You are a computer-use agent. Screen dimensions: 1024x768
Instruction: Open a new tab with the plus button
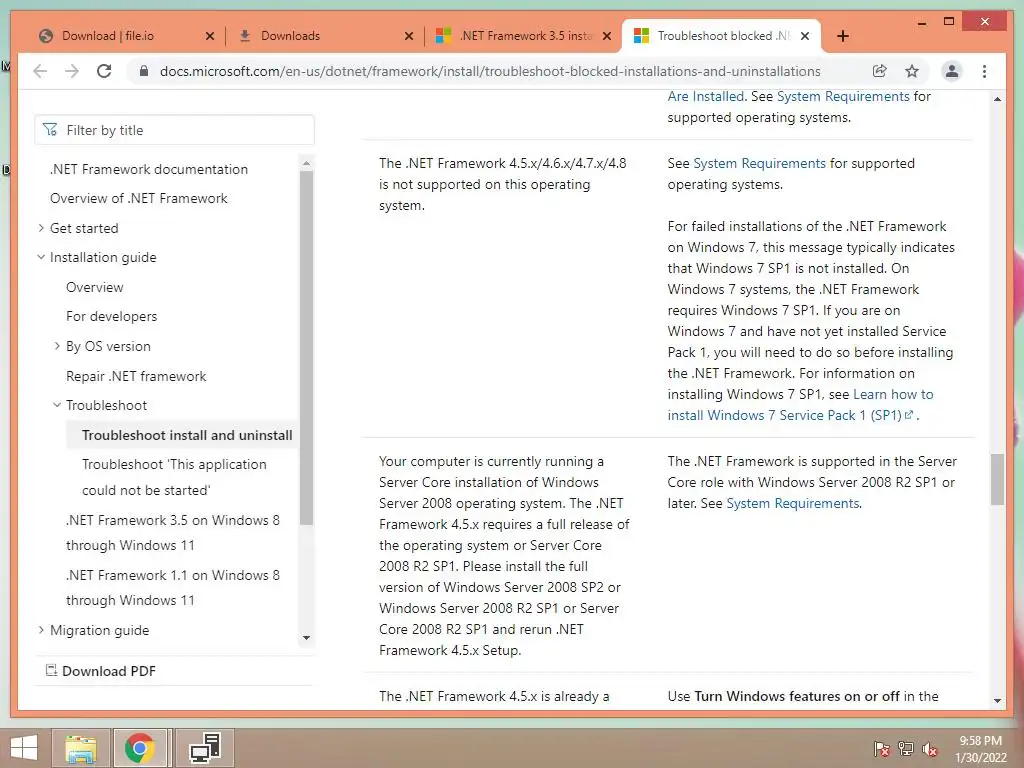point(843,36)
